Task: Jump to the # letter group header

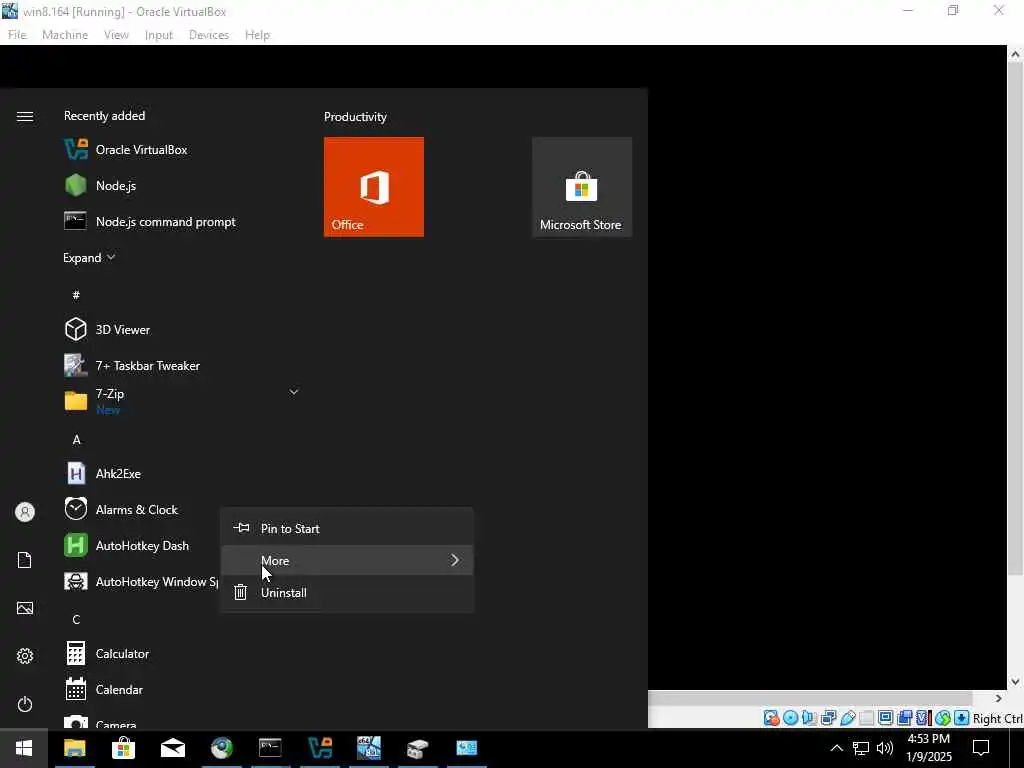Action: (76, 295)
